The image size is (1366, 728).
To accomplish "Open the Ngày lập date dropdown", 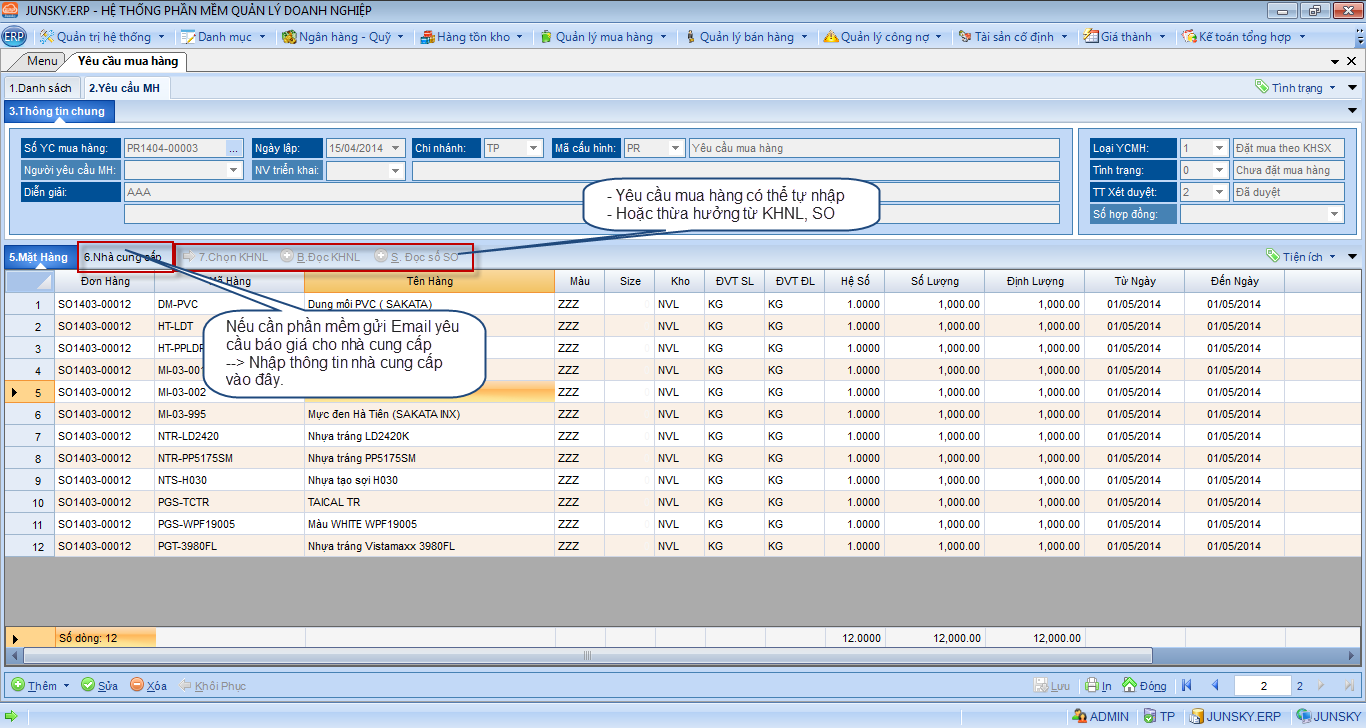I will [x=396, y=148].
